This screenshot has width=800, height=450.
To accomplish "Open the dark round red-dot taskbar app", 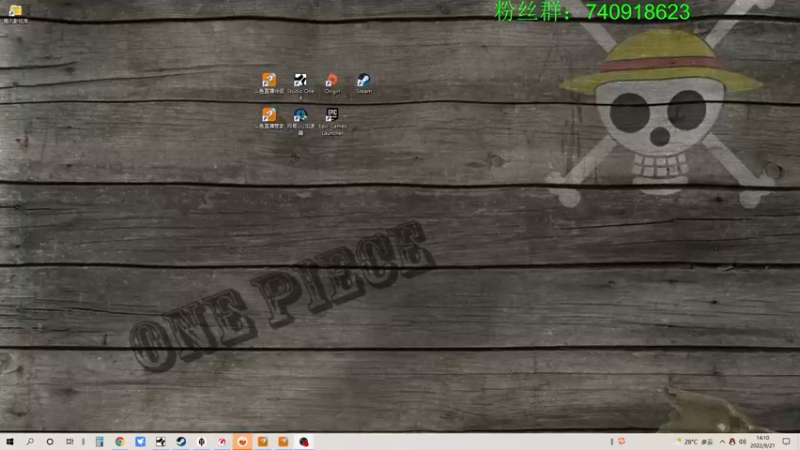I will 304,441.
